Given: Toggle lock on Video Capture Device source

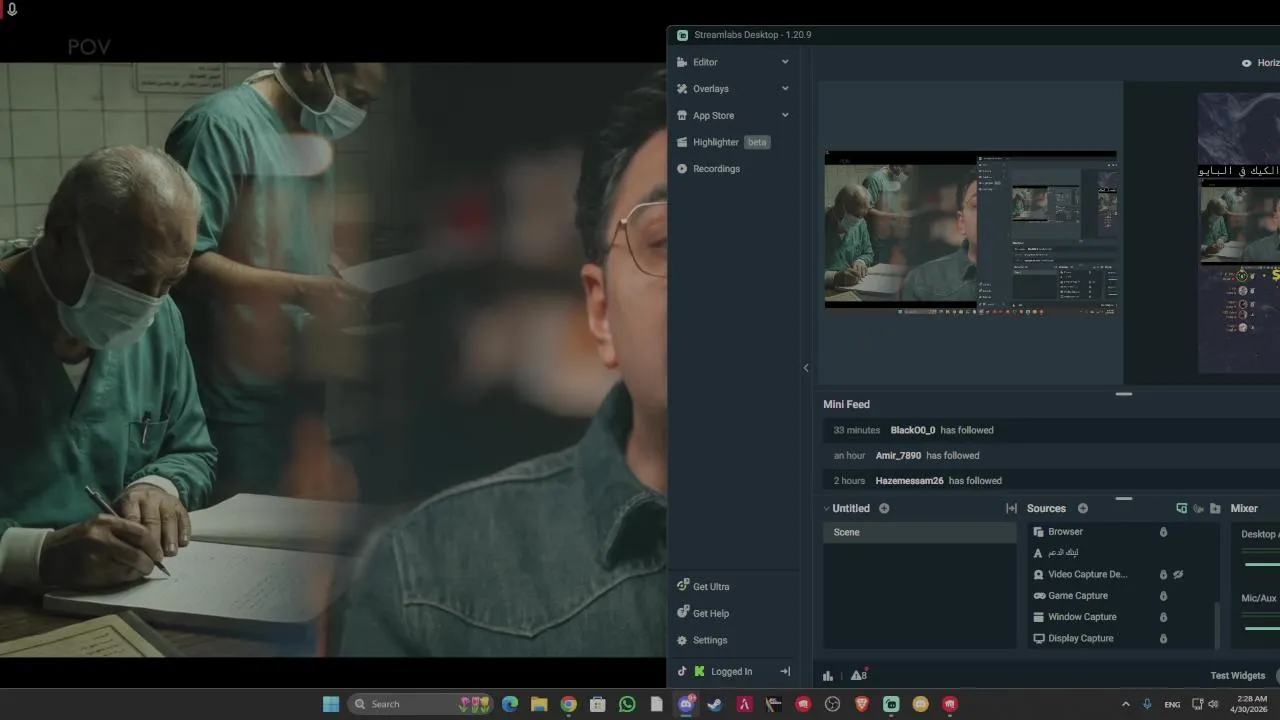Looking at the screenshot, I should click(x=1163, y=574).
